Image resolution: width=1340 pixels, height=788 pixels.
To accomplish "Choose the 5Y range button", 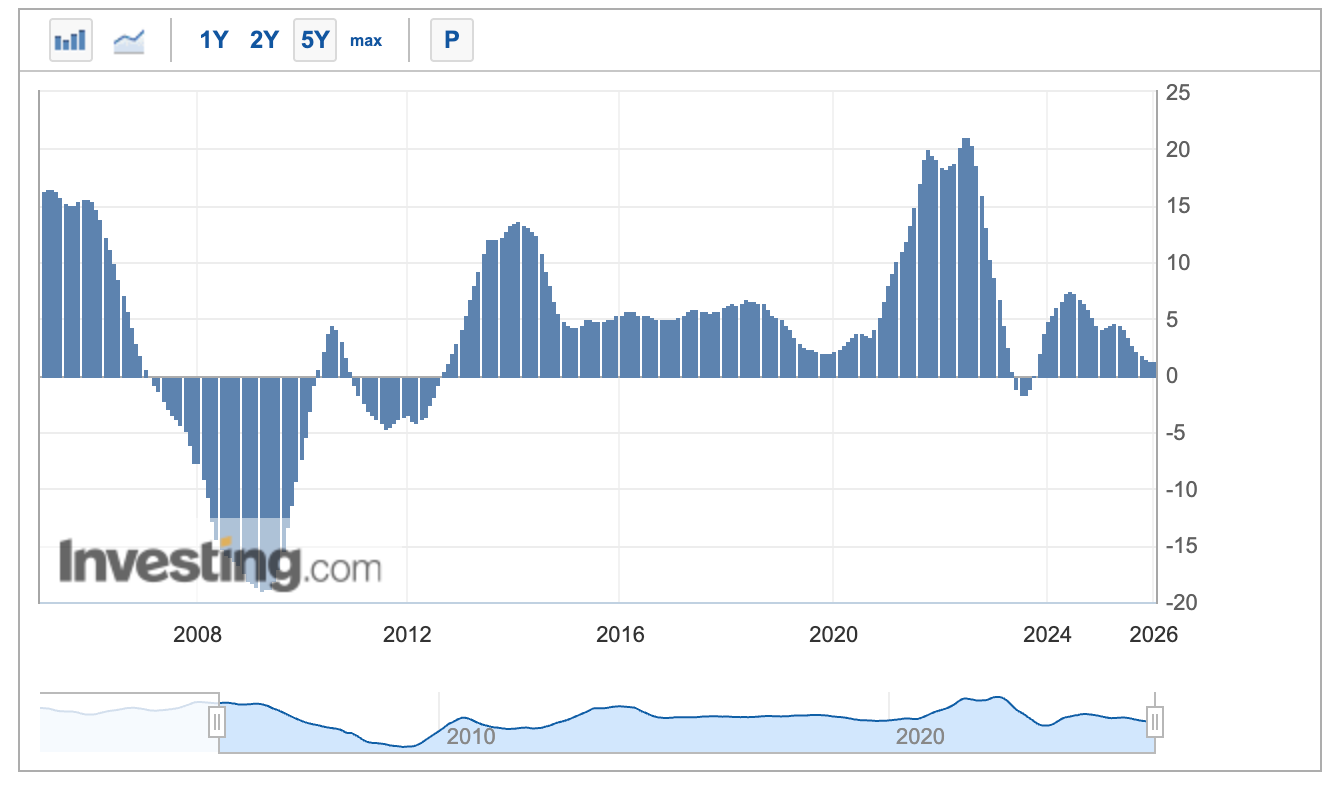I will point(315,41).
